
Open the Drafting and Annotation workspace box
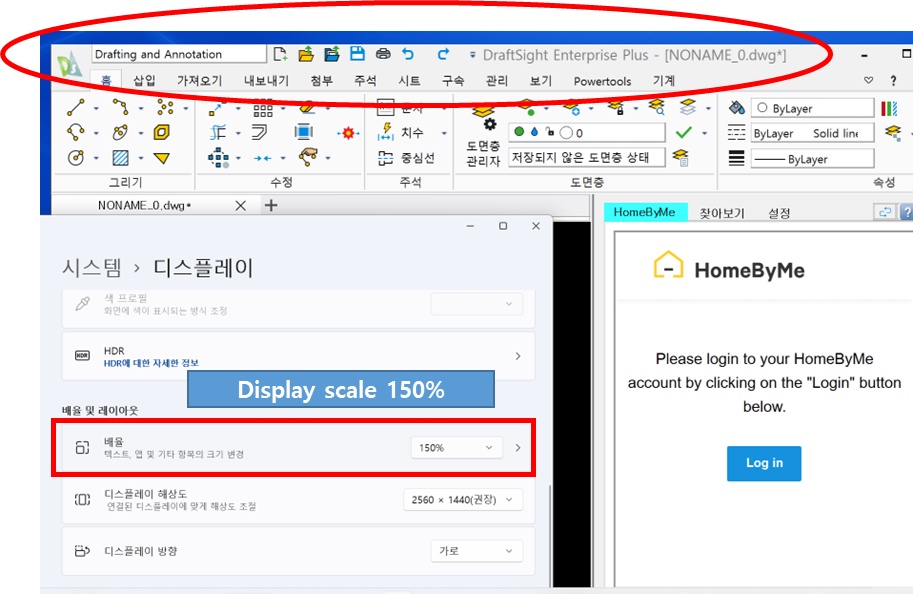[x=179, y=54]
